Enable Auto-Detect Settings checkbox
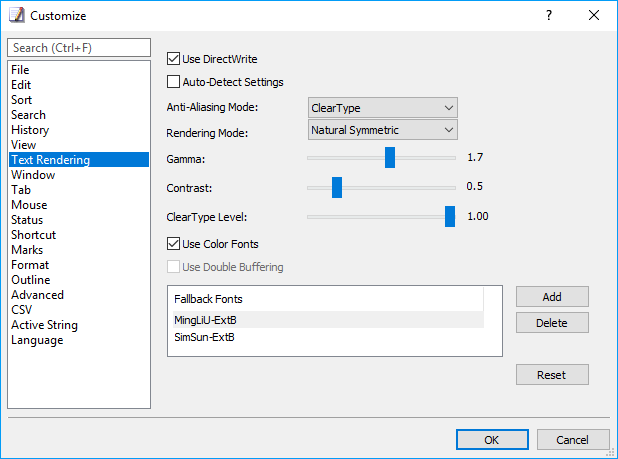 point(173,82)
